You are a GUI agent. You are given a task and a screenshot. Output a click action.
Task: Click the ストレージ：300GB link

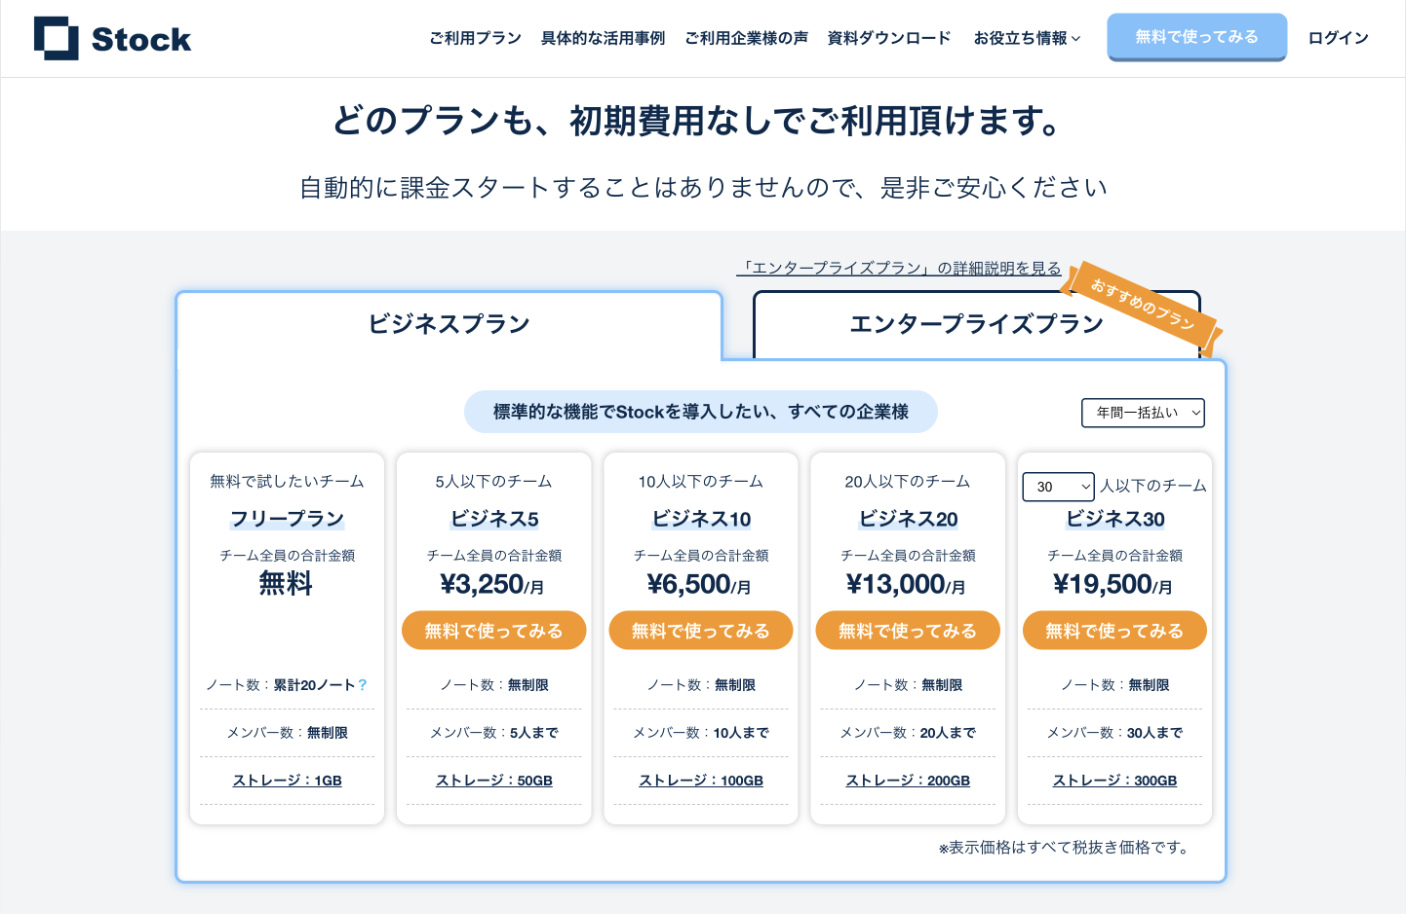[1115, 781]
